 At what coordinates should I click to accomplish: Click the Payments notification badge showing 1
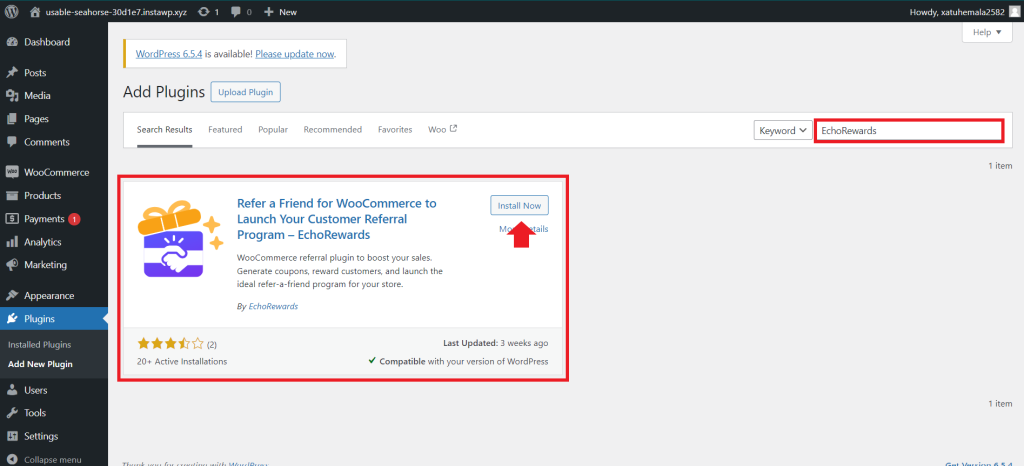coord(74,219)
